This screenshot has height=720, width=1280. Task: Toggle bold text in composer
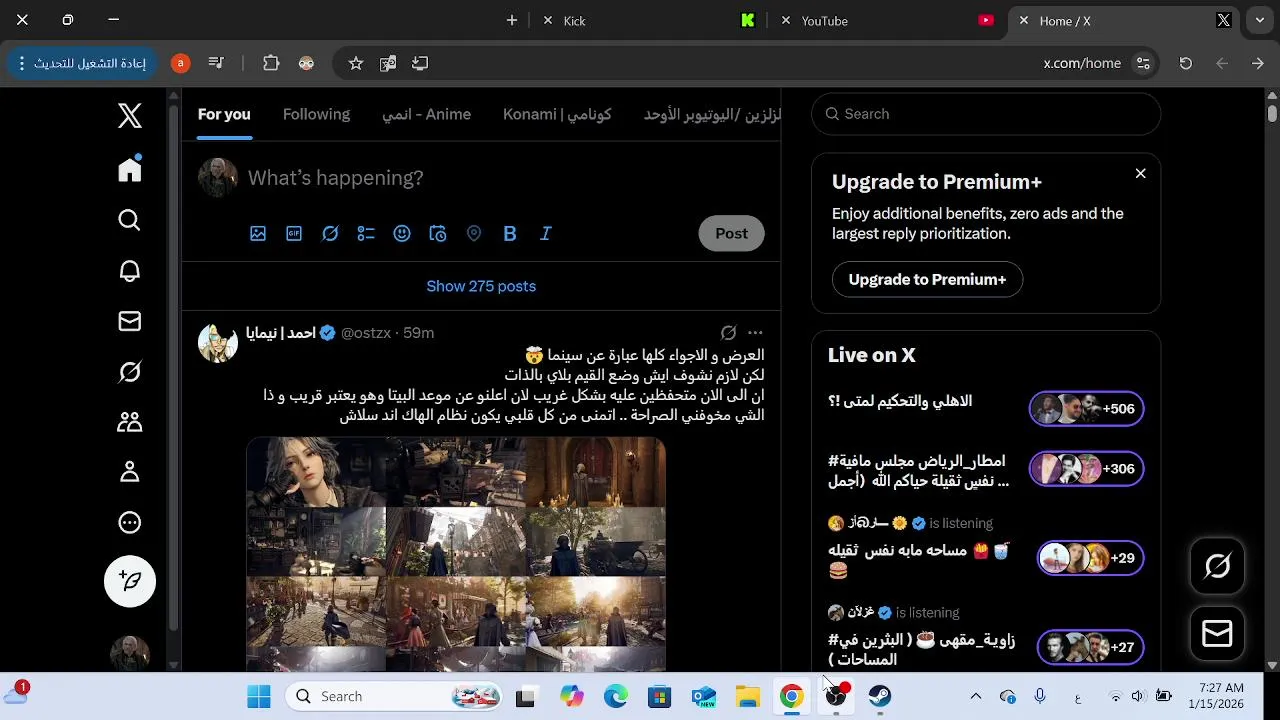[x=510, y=233]
